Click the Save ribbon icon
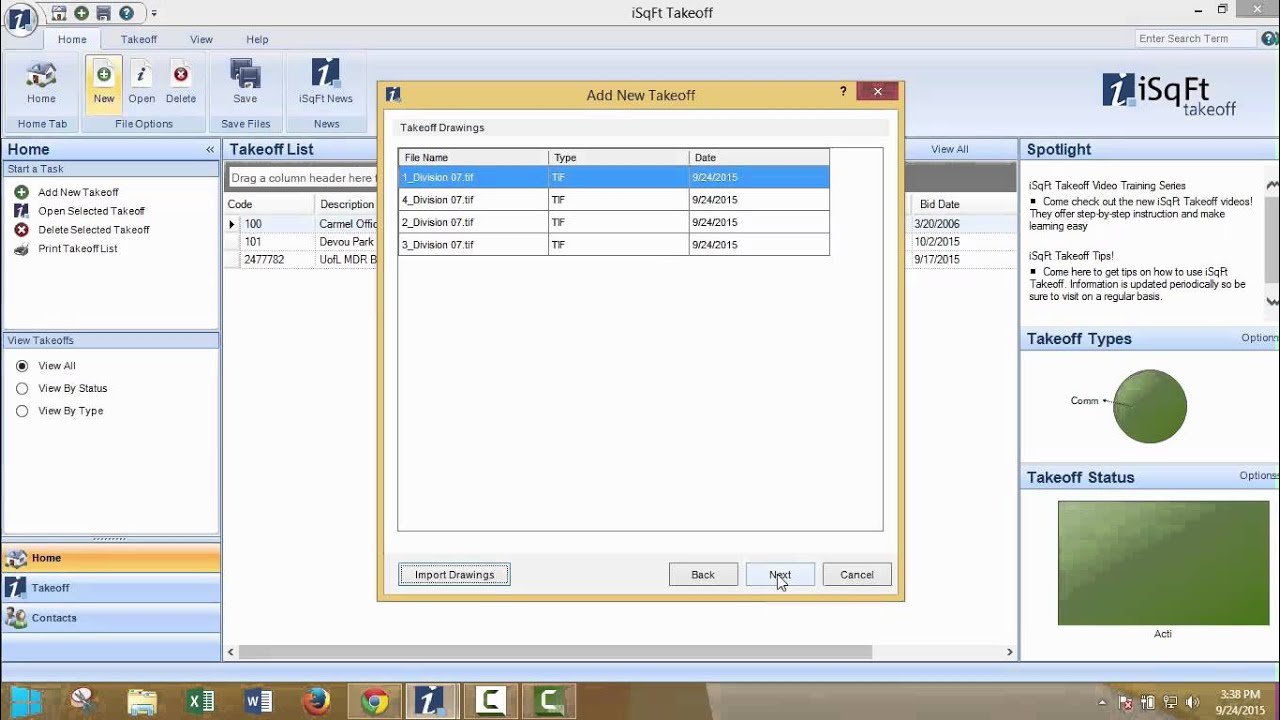The width and height of the screenshot is (1280, 720). 245,74
